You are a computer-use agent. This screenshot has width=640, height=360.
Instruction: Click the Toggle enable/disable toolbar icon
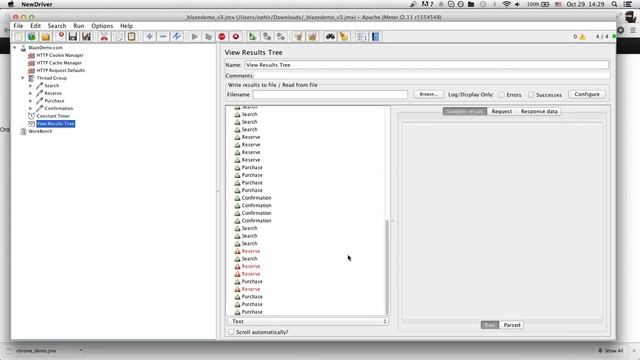pos(177,37)
